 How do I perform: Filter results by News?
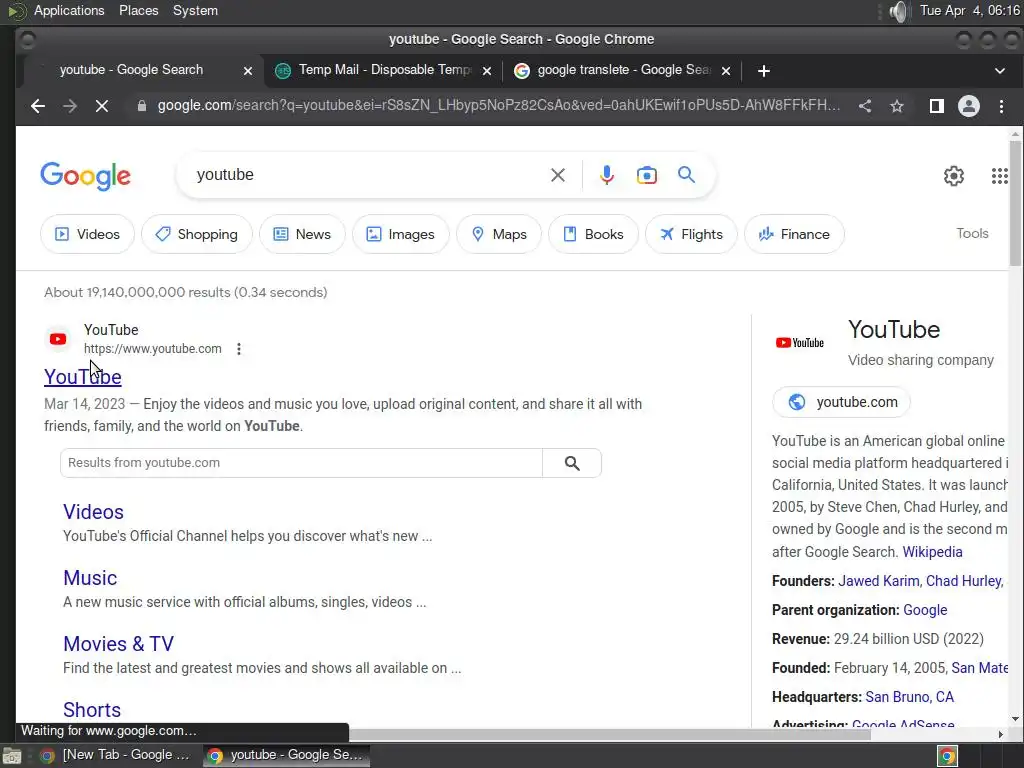pyautogui.click(x=302, y=234)
